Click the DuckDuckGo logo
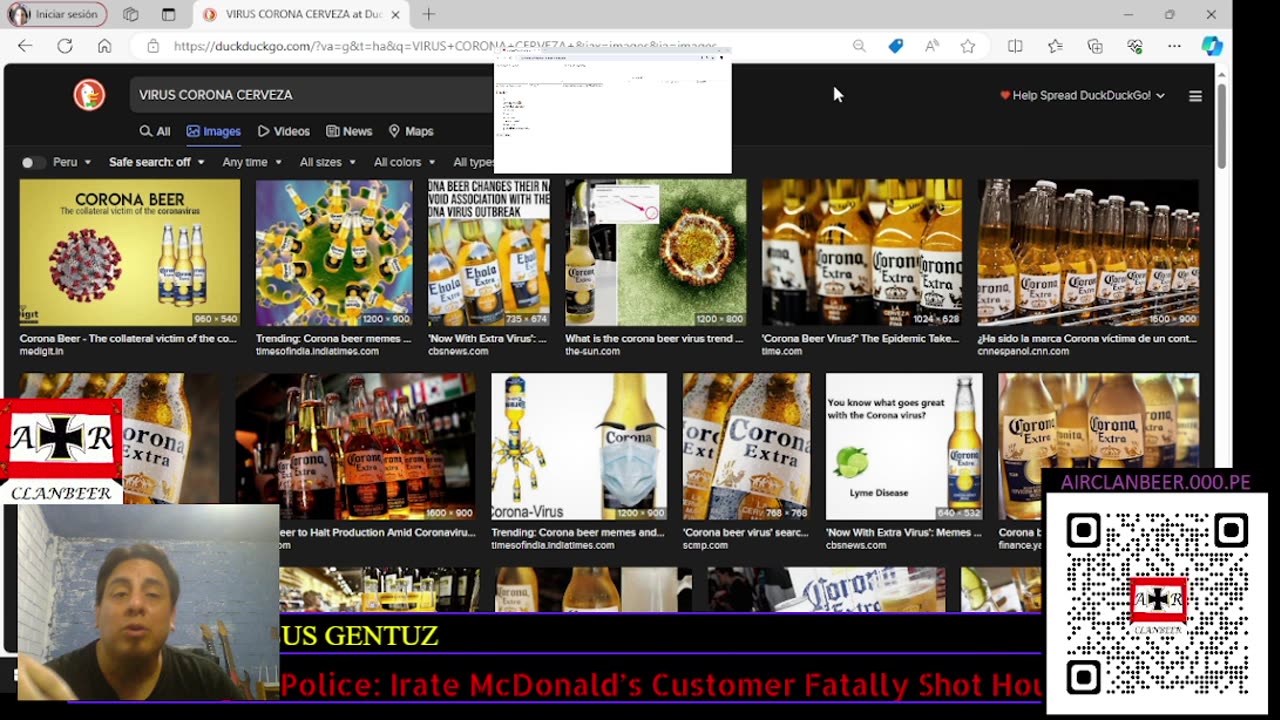Image resolution: width=1280 pixels, height=720 pixels. click(x=89, y=94)
